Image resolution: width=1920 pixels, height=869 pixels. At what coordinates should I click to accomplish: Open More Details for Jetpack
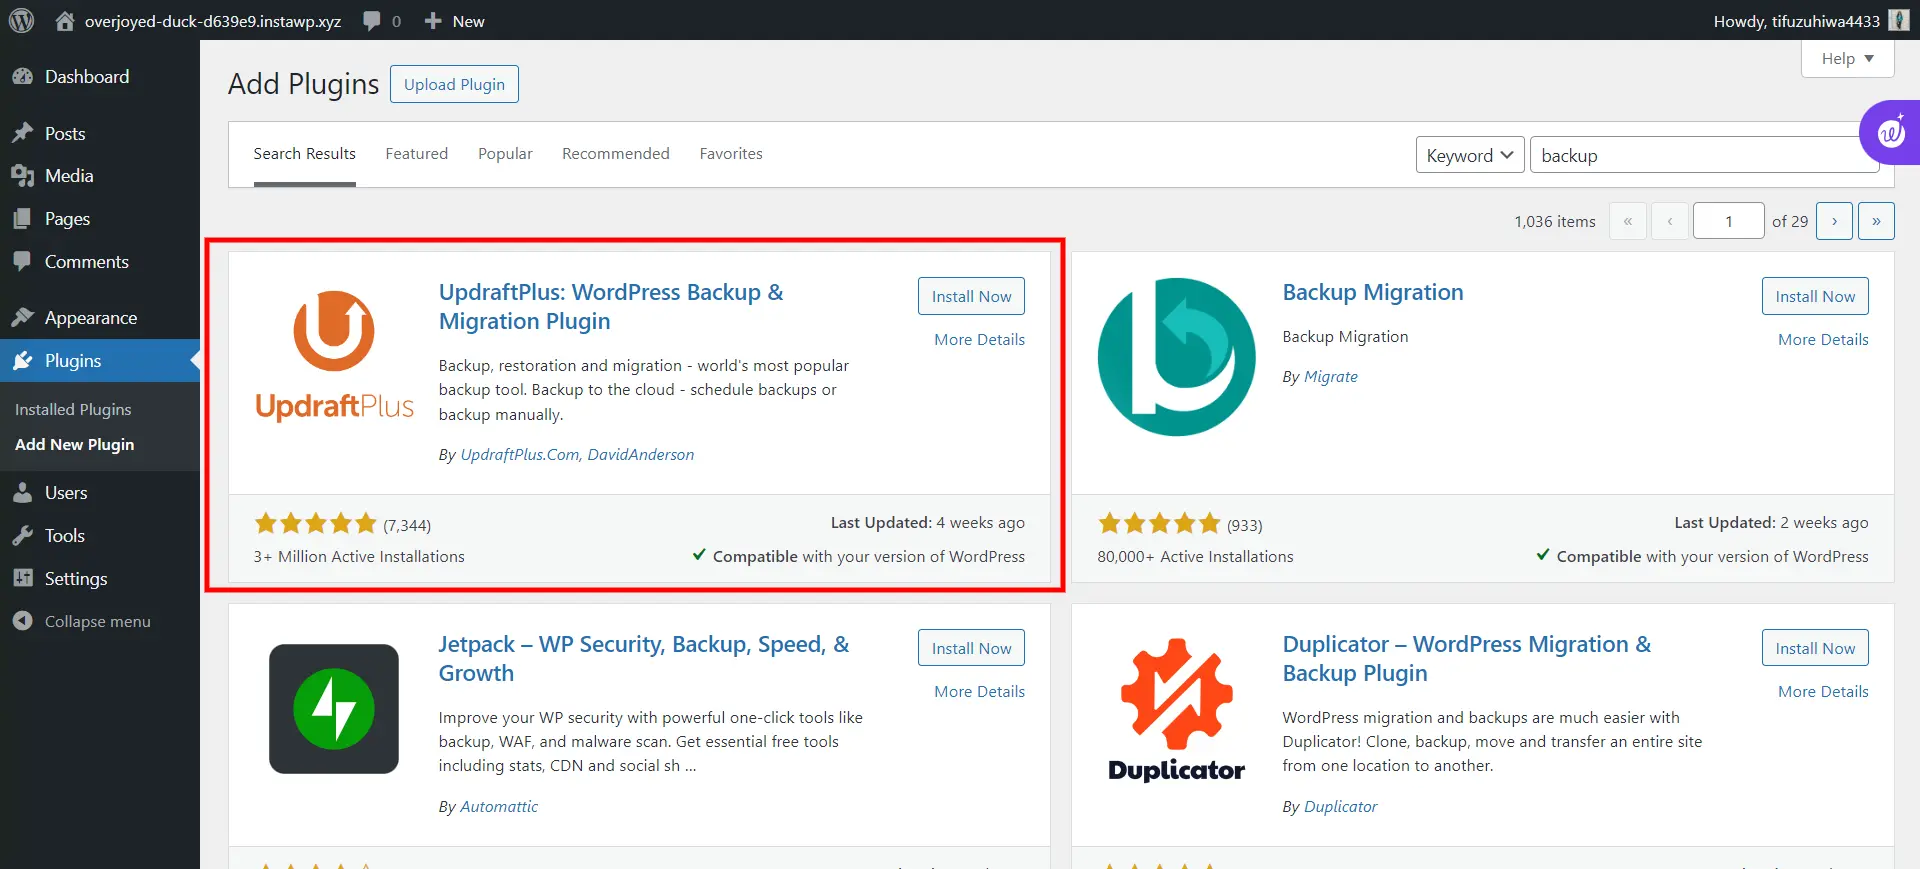click(x=979, y=692)
